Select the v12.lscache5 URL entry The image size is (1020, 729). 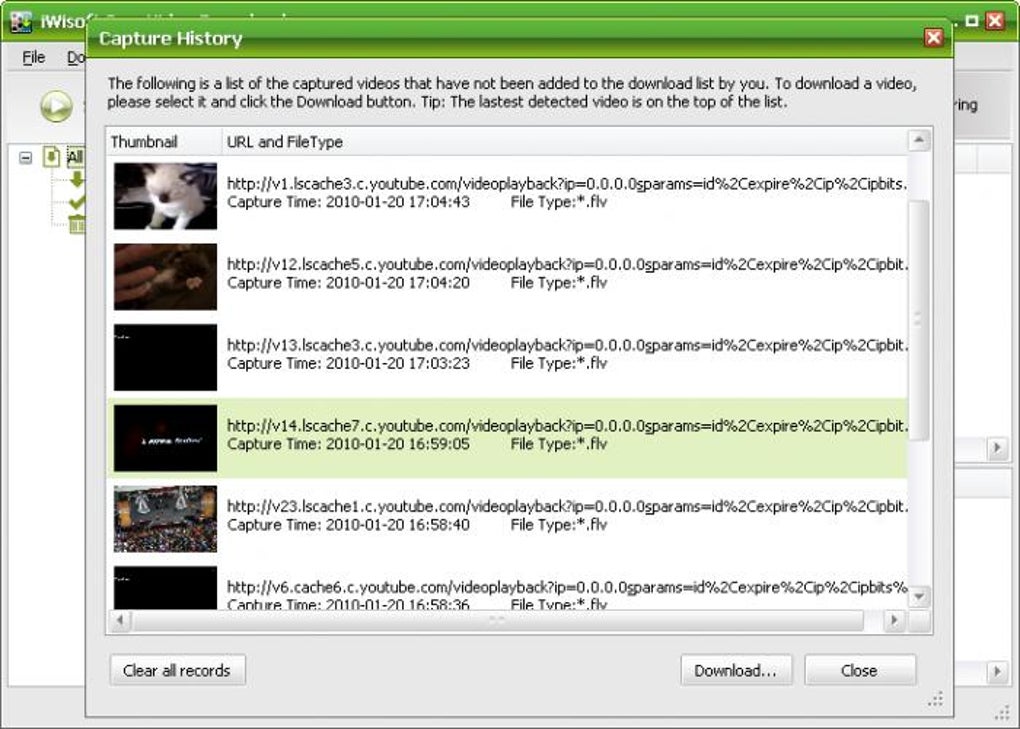pos(566,265)
